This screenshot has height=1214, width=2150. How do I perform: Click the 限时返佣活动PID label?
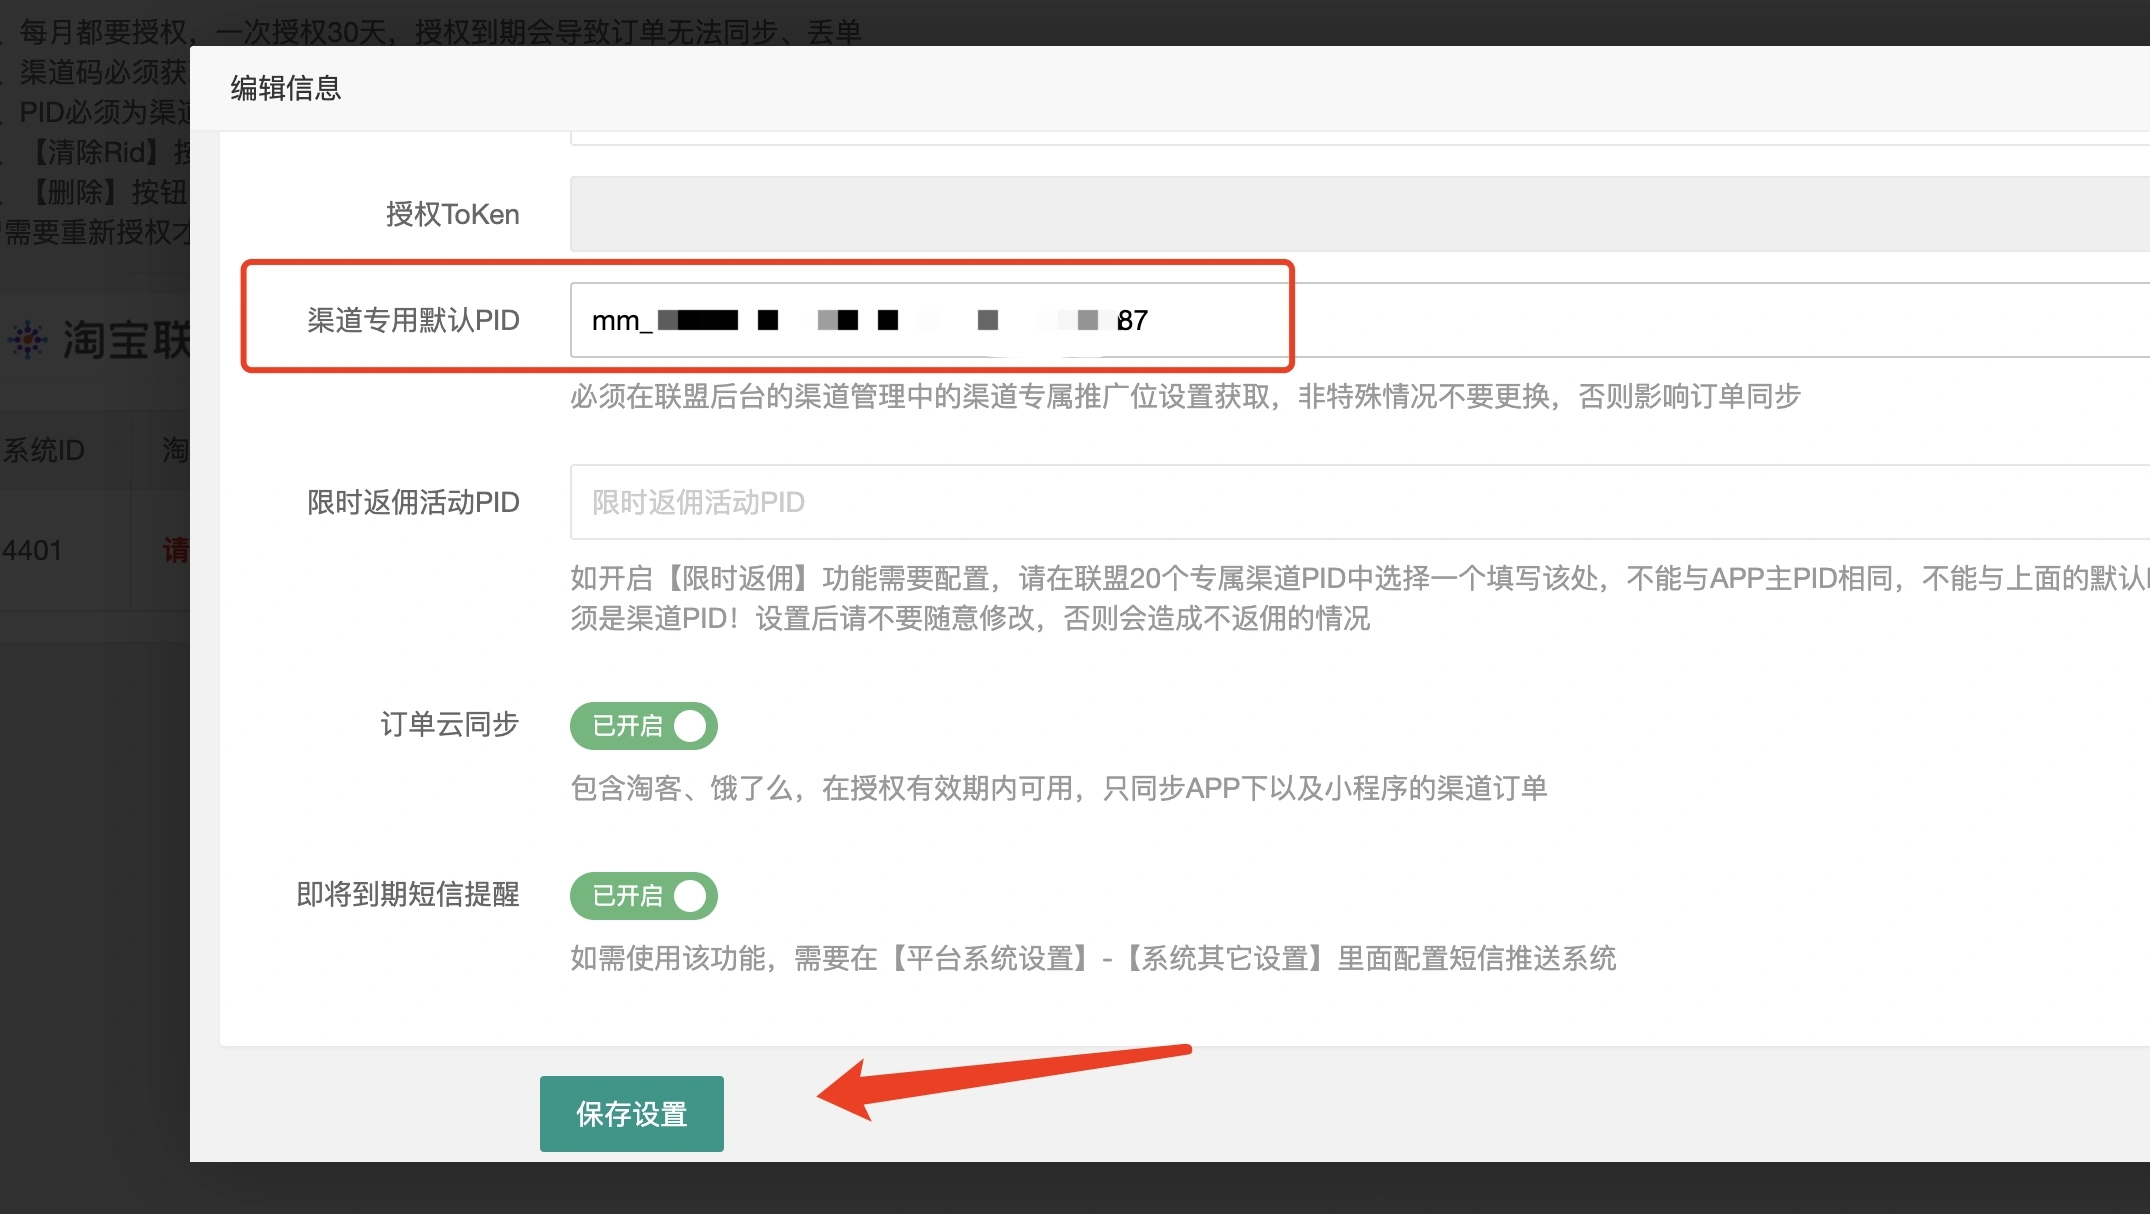pos(412,502)
